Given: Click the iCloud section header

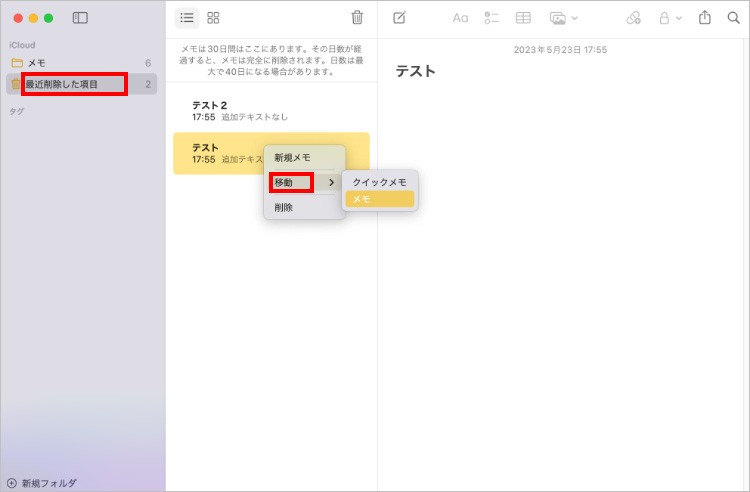Looking at the screenshot, I should 22,45.
